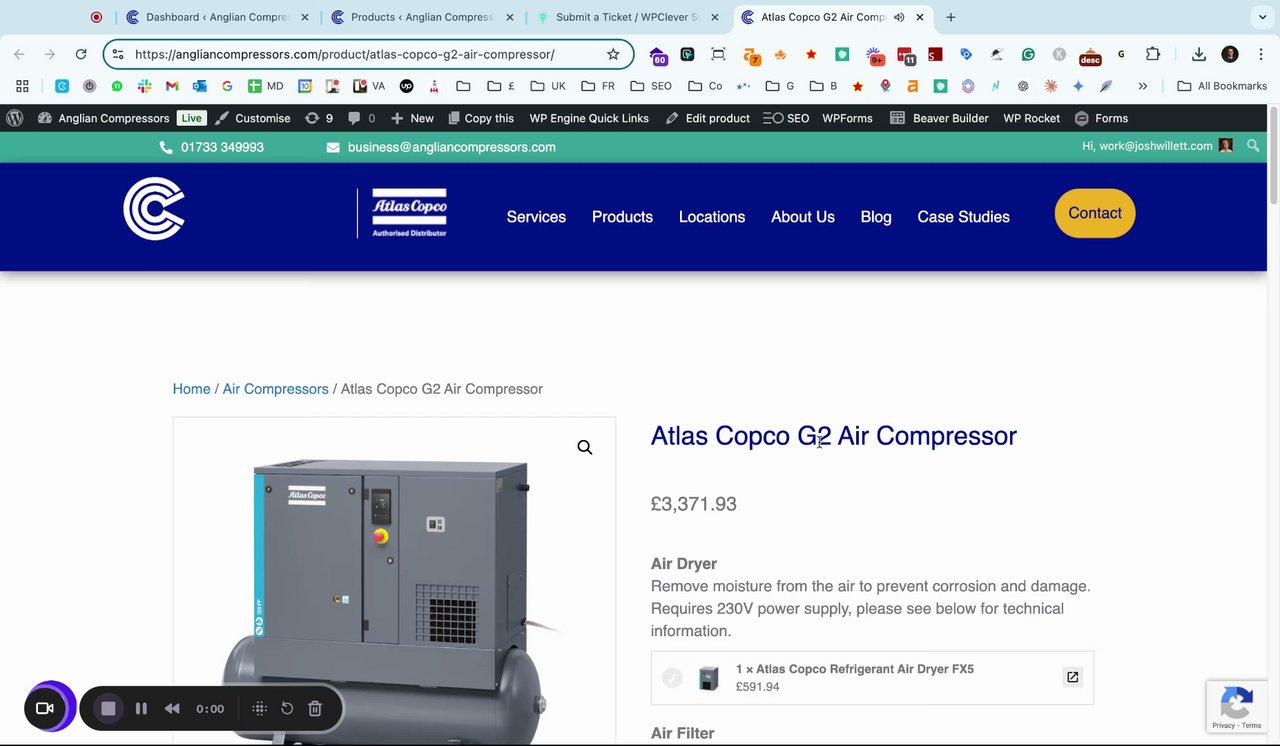This screenshot has width=1280, height=746.
Task: Follow the Air Compressors breadcrumb link
Action: [275, 389]
